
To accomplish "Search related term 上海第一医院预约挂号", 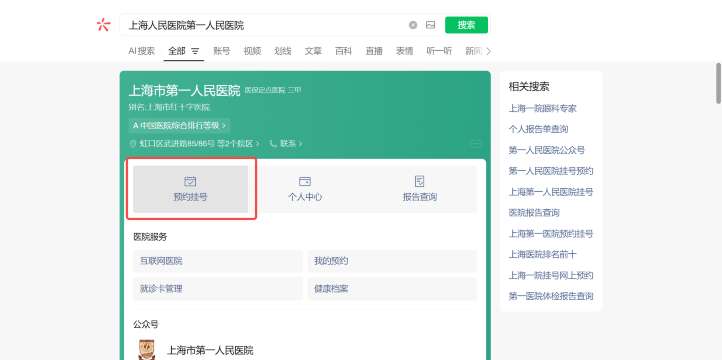I will click(551, 234).
